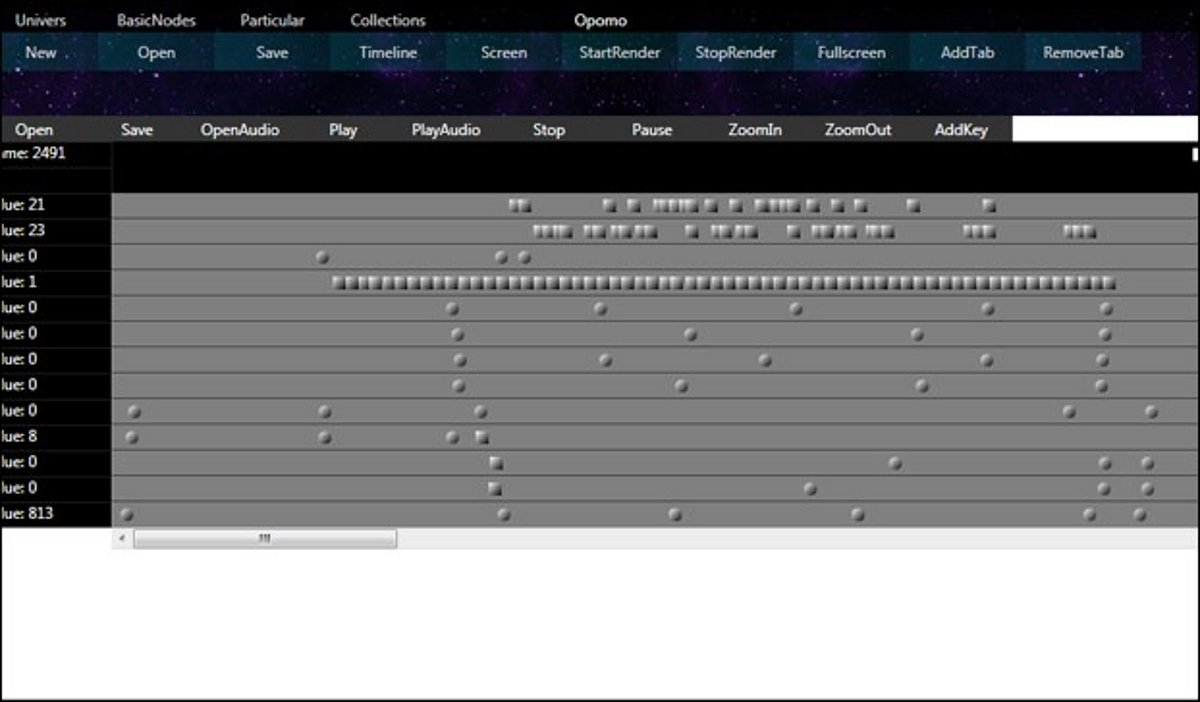The image size is (1200, 702).
Task: Select the first keyframe in the 813 row
Action: 126,515
